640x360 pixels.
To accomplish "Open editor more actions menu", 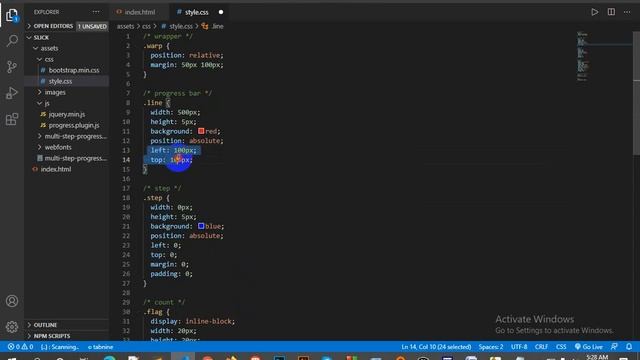I will pyautogui.click(x=627, y=12).
